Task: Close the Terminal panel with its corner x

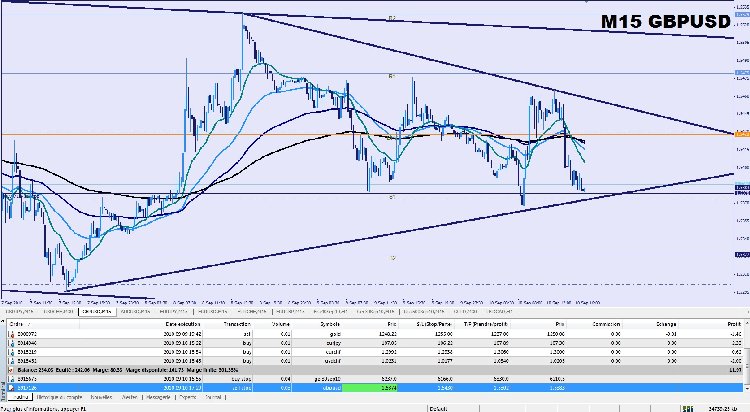Action: [3, 319]
